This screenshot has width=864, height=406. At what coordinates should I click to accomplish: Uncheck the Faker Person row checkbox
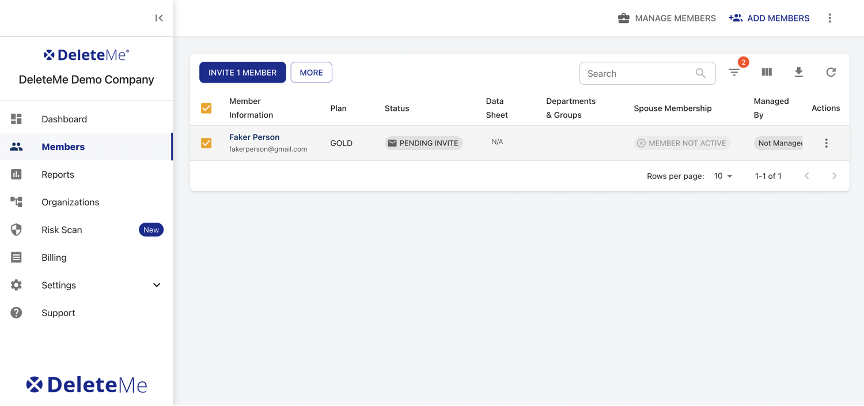point(207,143)
